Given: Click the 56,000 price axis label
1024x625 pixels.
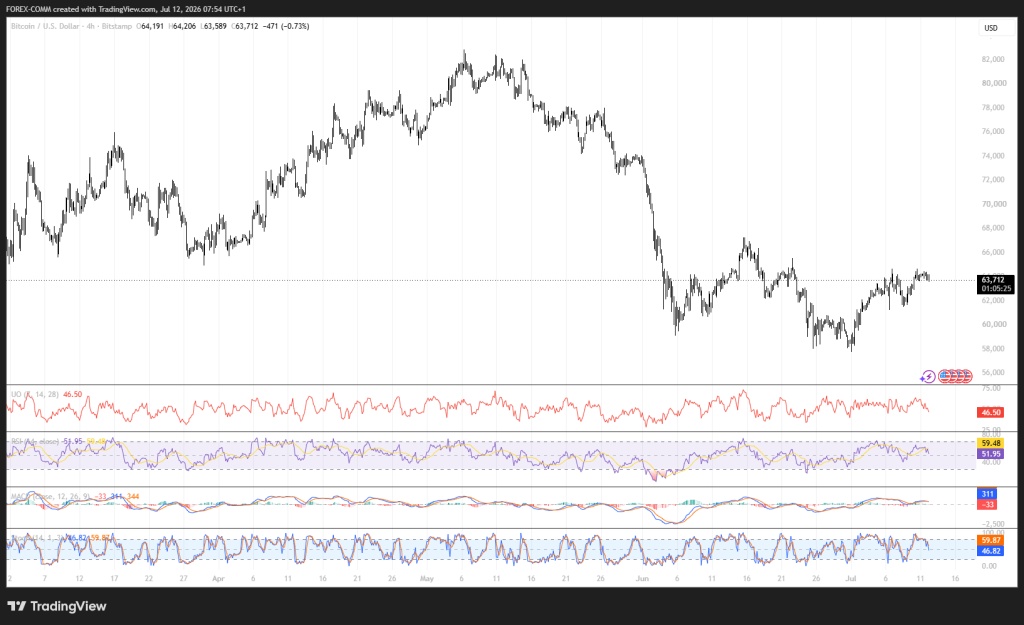Looking at the screenshot, I should pos(993,372).
